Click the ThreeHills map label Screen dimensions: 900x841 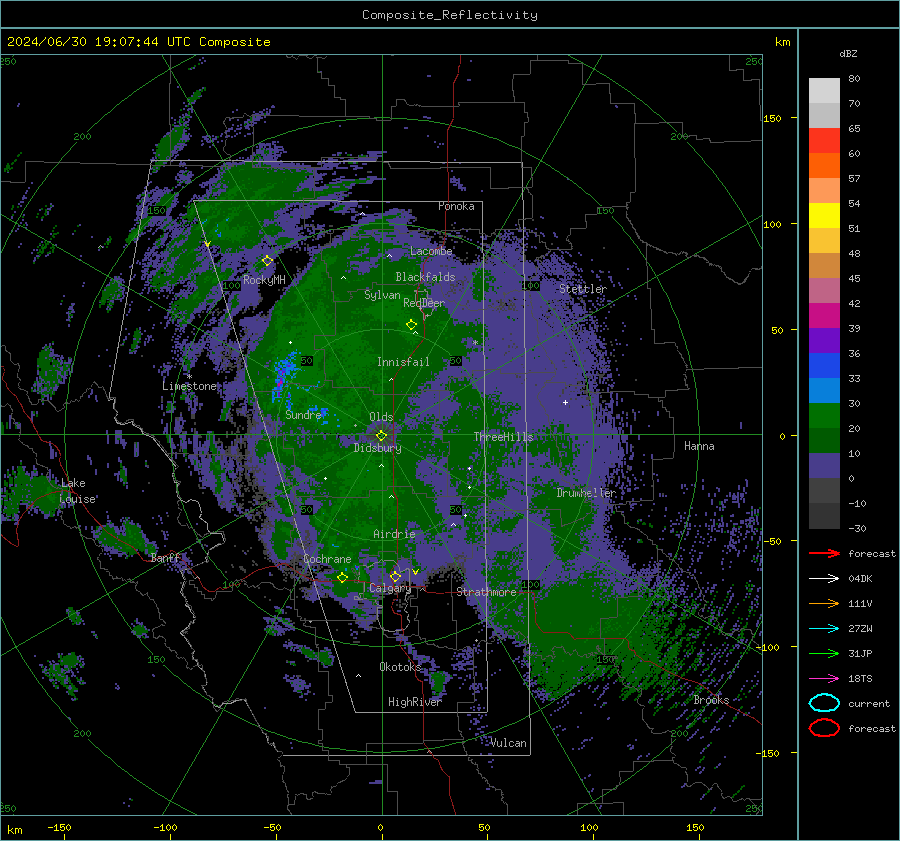click(503, 437)
